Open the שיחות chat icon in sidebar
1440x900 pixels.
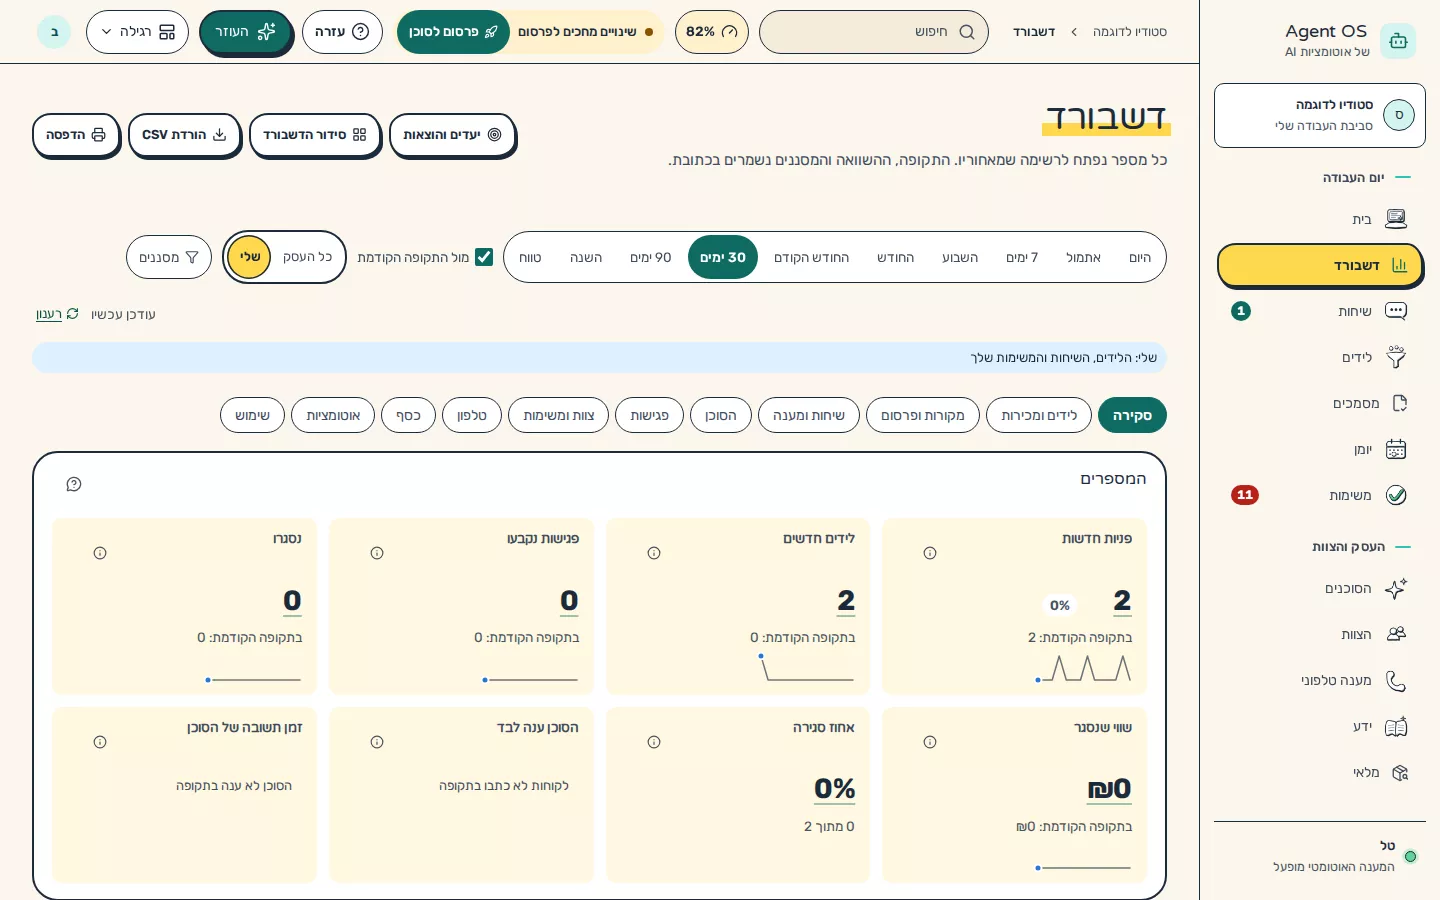1396,311
